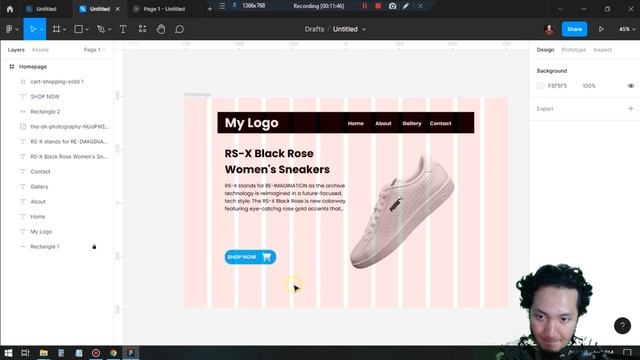Image resolution: width=640 pixels, height=360 pixels.
Task: Switch to the Prototype tab
Action: [x=573, y=50]
